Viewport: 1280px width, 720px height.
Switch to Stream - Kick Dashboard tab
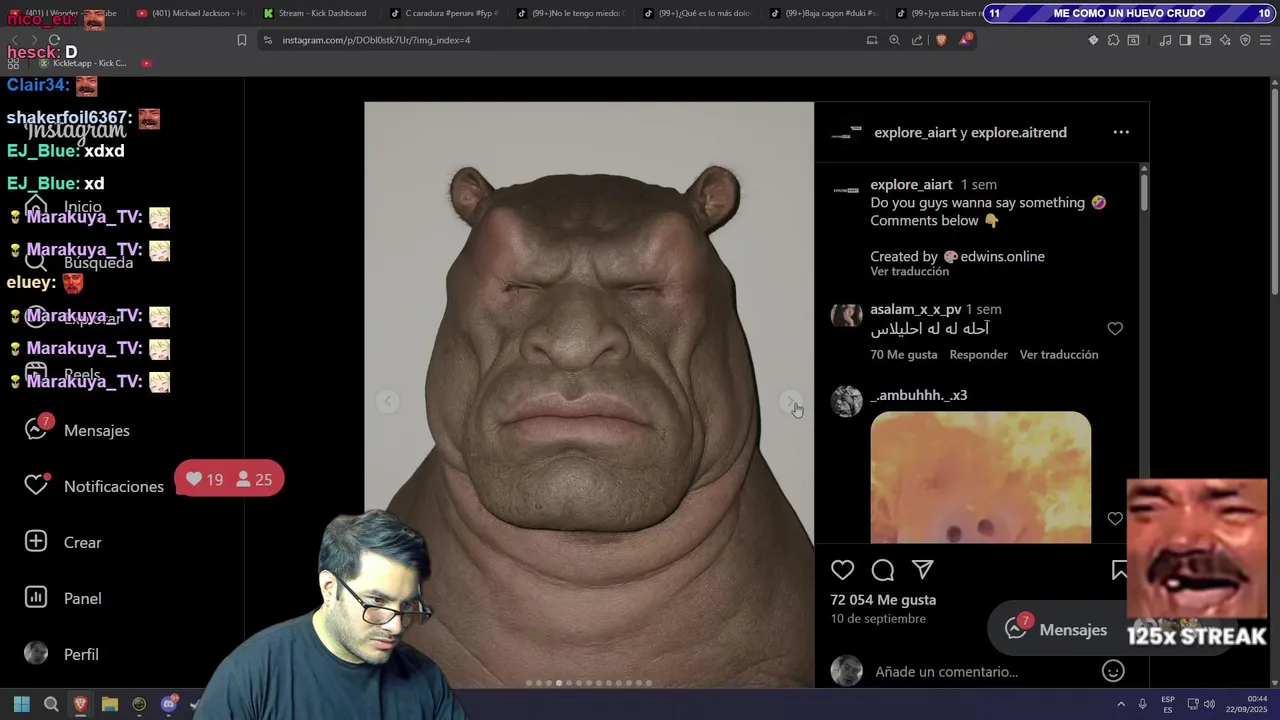click(316, 13)
